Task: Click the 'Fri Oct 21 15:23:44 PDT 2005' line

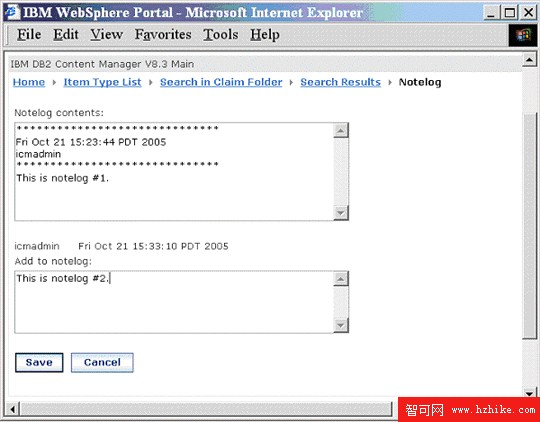Action: (91, 142)
